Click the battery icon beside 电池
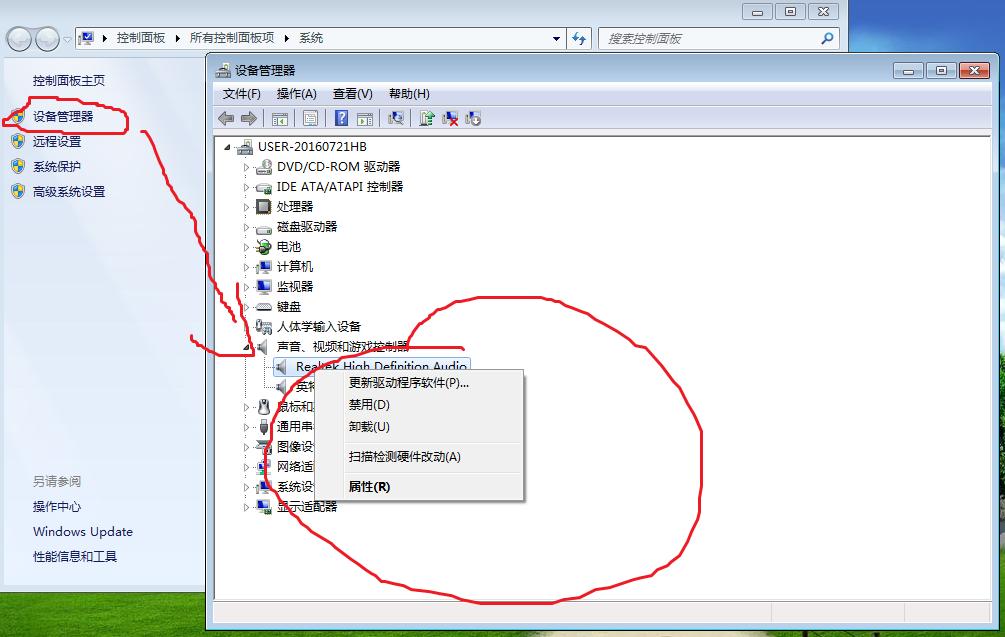 point(263,247)
